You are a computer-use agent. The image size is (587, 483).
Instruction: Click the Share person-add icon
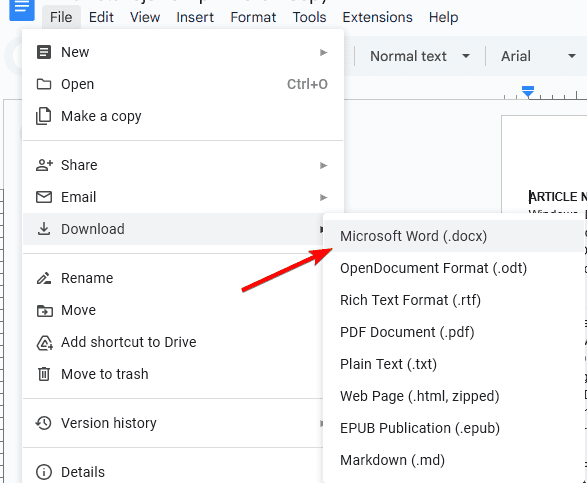point(44,165)
